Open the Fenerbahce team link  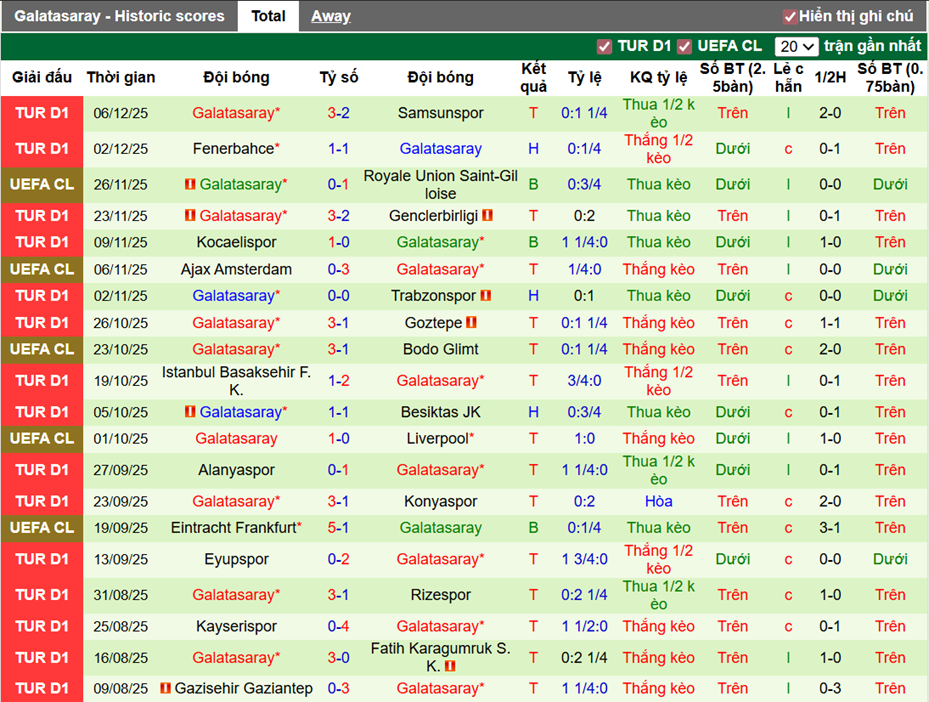pos(233,148)
